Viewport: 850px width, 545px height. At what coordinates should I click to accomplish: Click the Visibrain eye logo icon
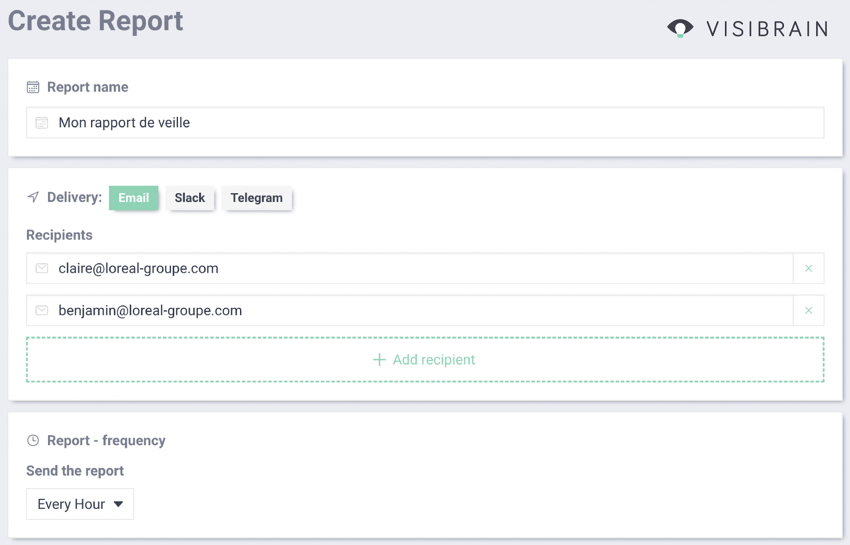point(680,28)
